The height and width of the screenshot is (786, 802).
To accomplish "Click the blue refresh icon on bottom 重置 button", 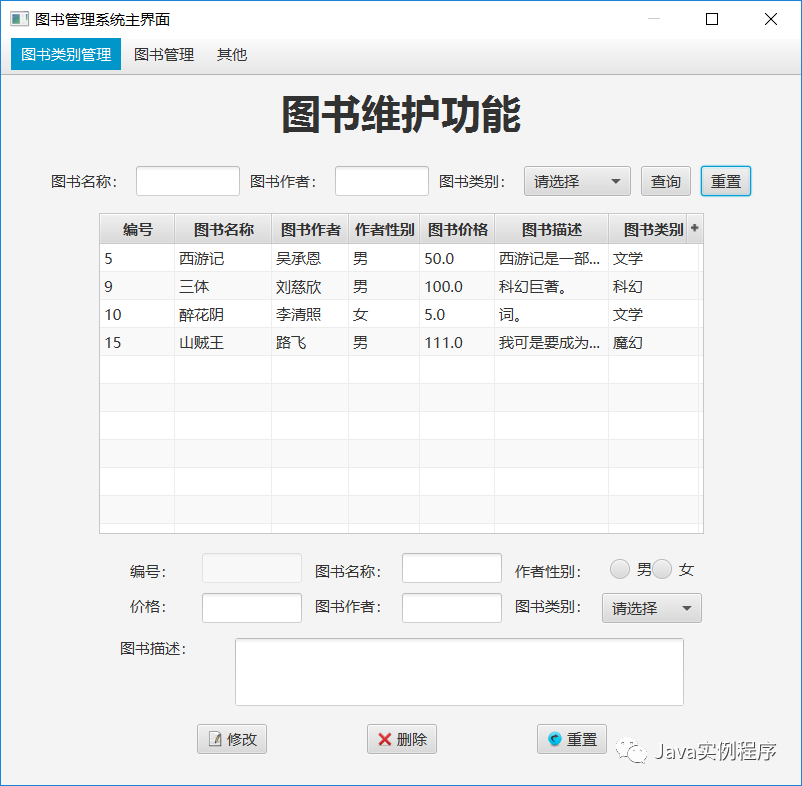I will 554,738.
